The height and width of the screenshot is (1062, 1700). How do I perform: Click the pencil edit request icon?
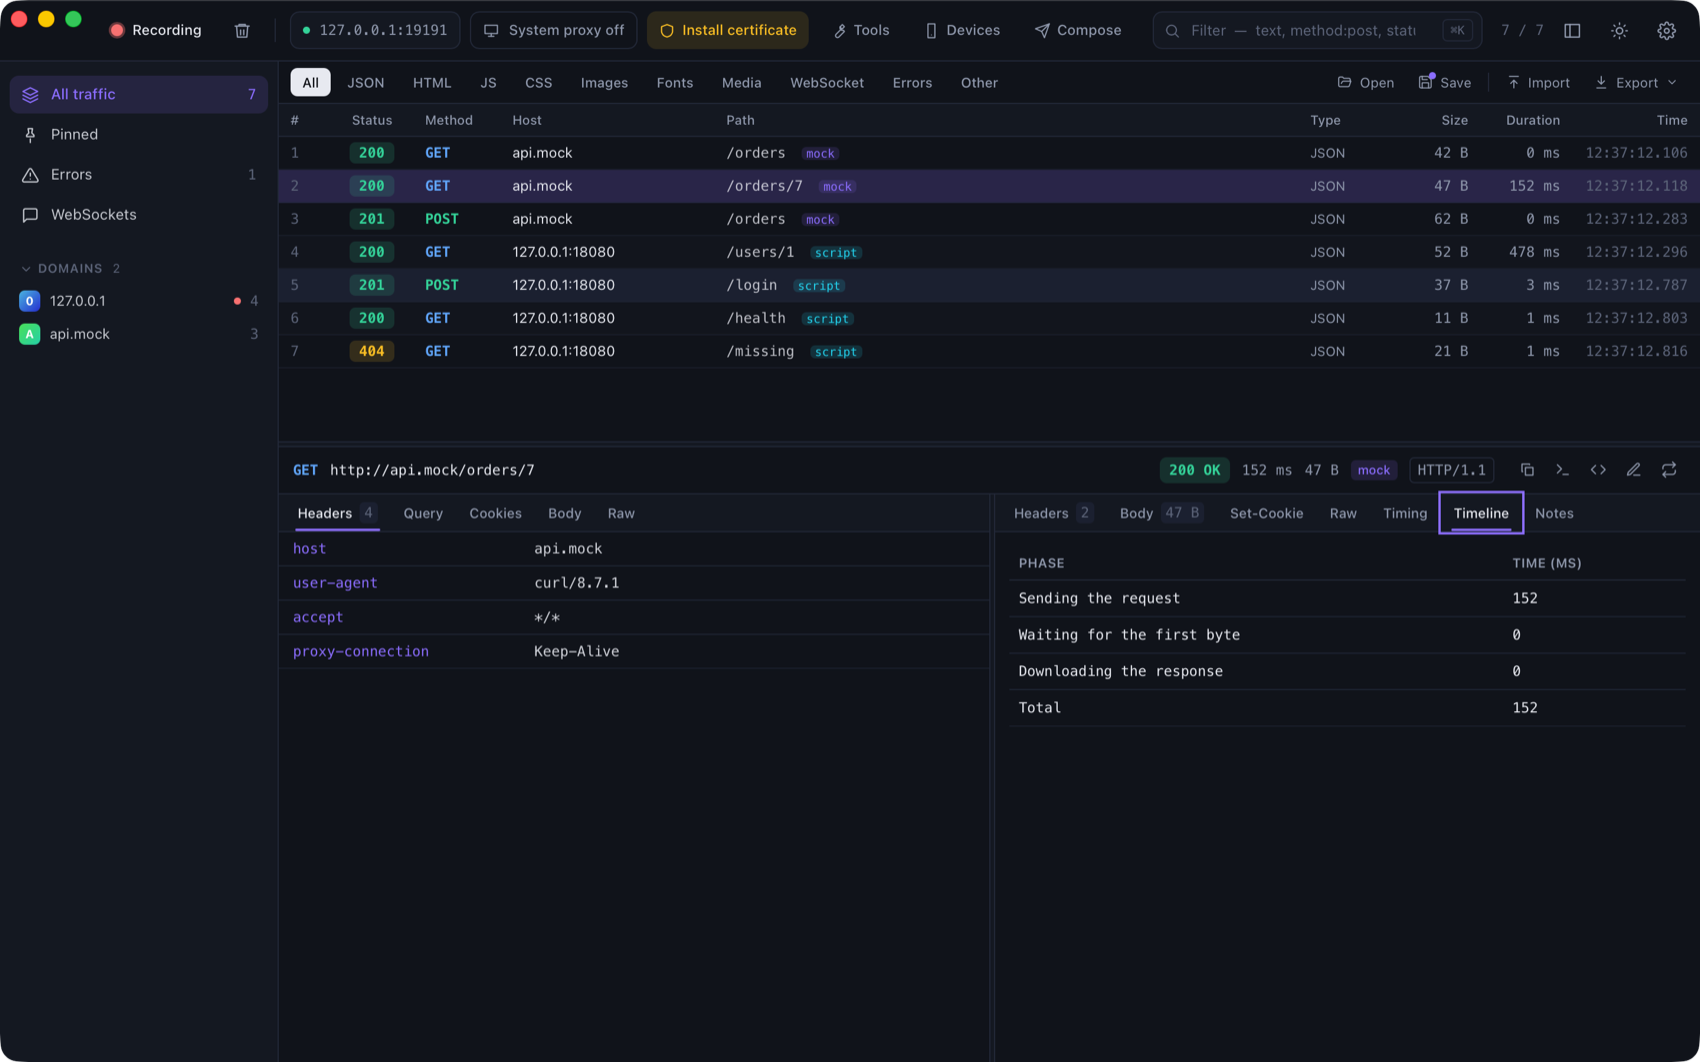point(1633,470)
